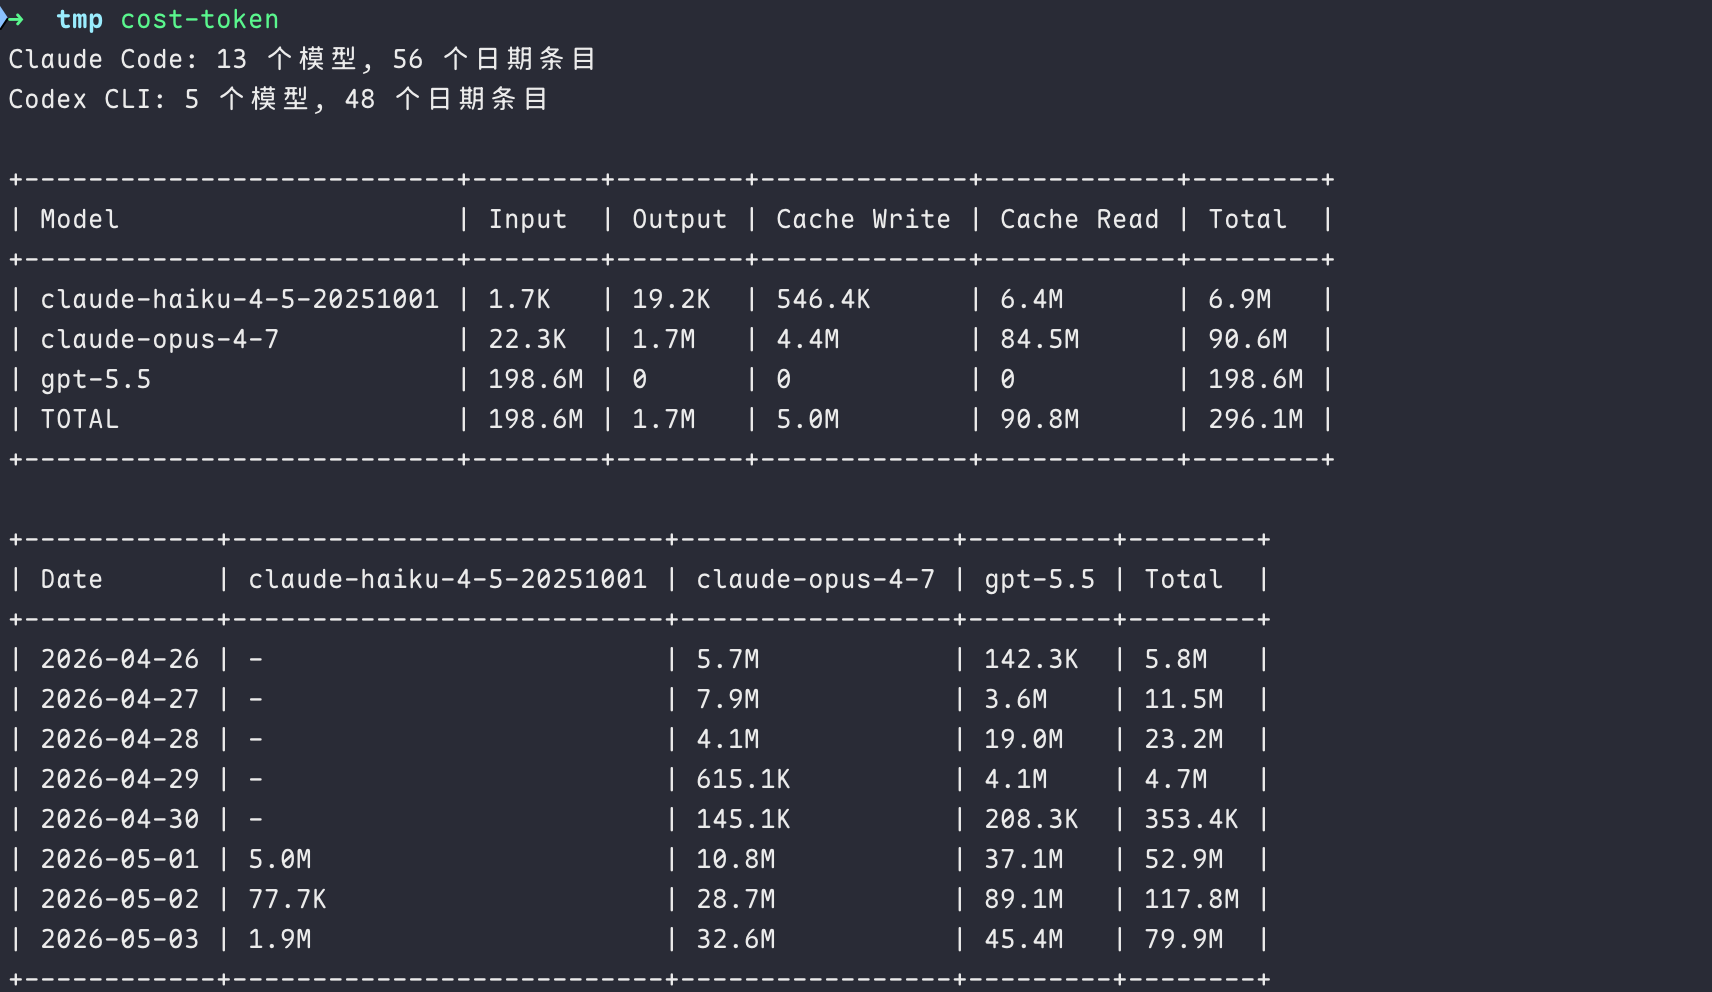Click the '546.4K' cache write value
The height and width of the screenshot is (992, 1712).
coord(824,299)
